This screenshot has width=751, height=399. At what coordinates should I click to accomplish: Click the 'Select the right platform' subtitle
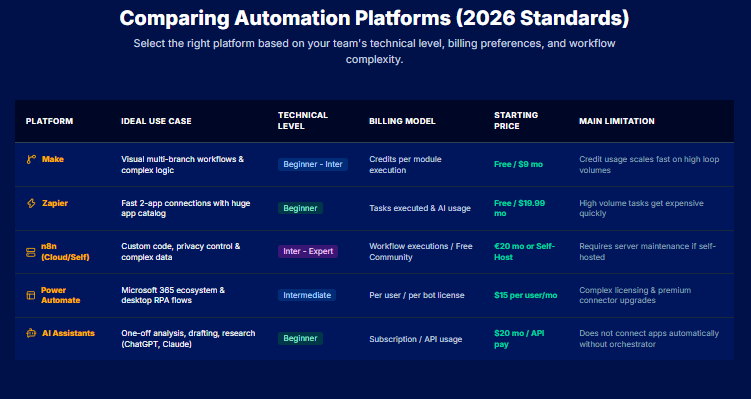point(375,51)
